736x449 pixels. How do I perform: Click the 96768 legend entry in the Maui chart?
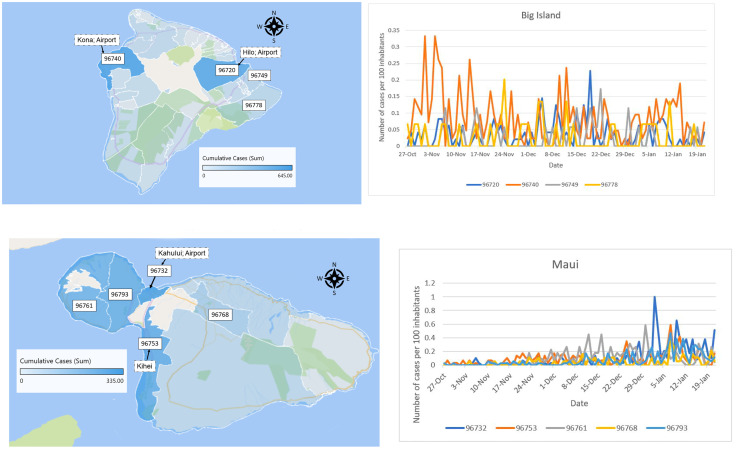click(617, 428)
